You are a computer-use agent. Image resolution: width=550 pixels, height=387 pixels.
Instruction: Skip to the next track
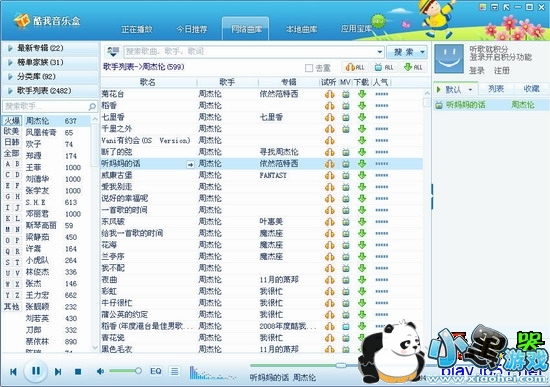pyautogui.click(x=58, y=372)
